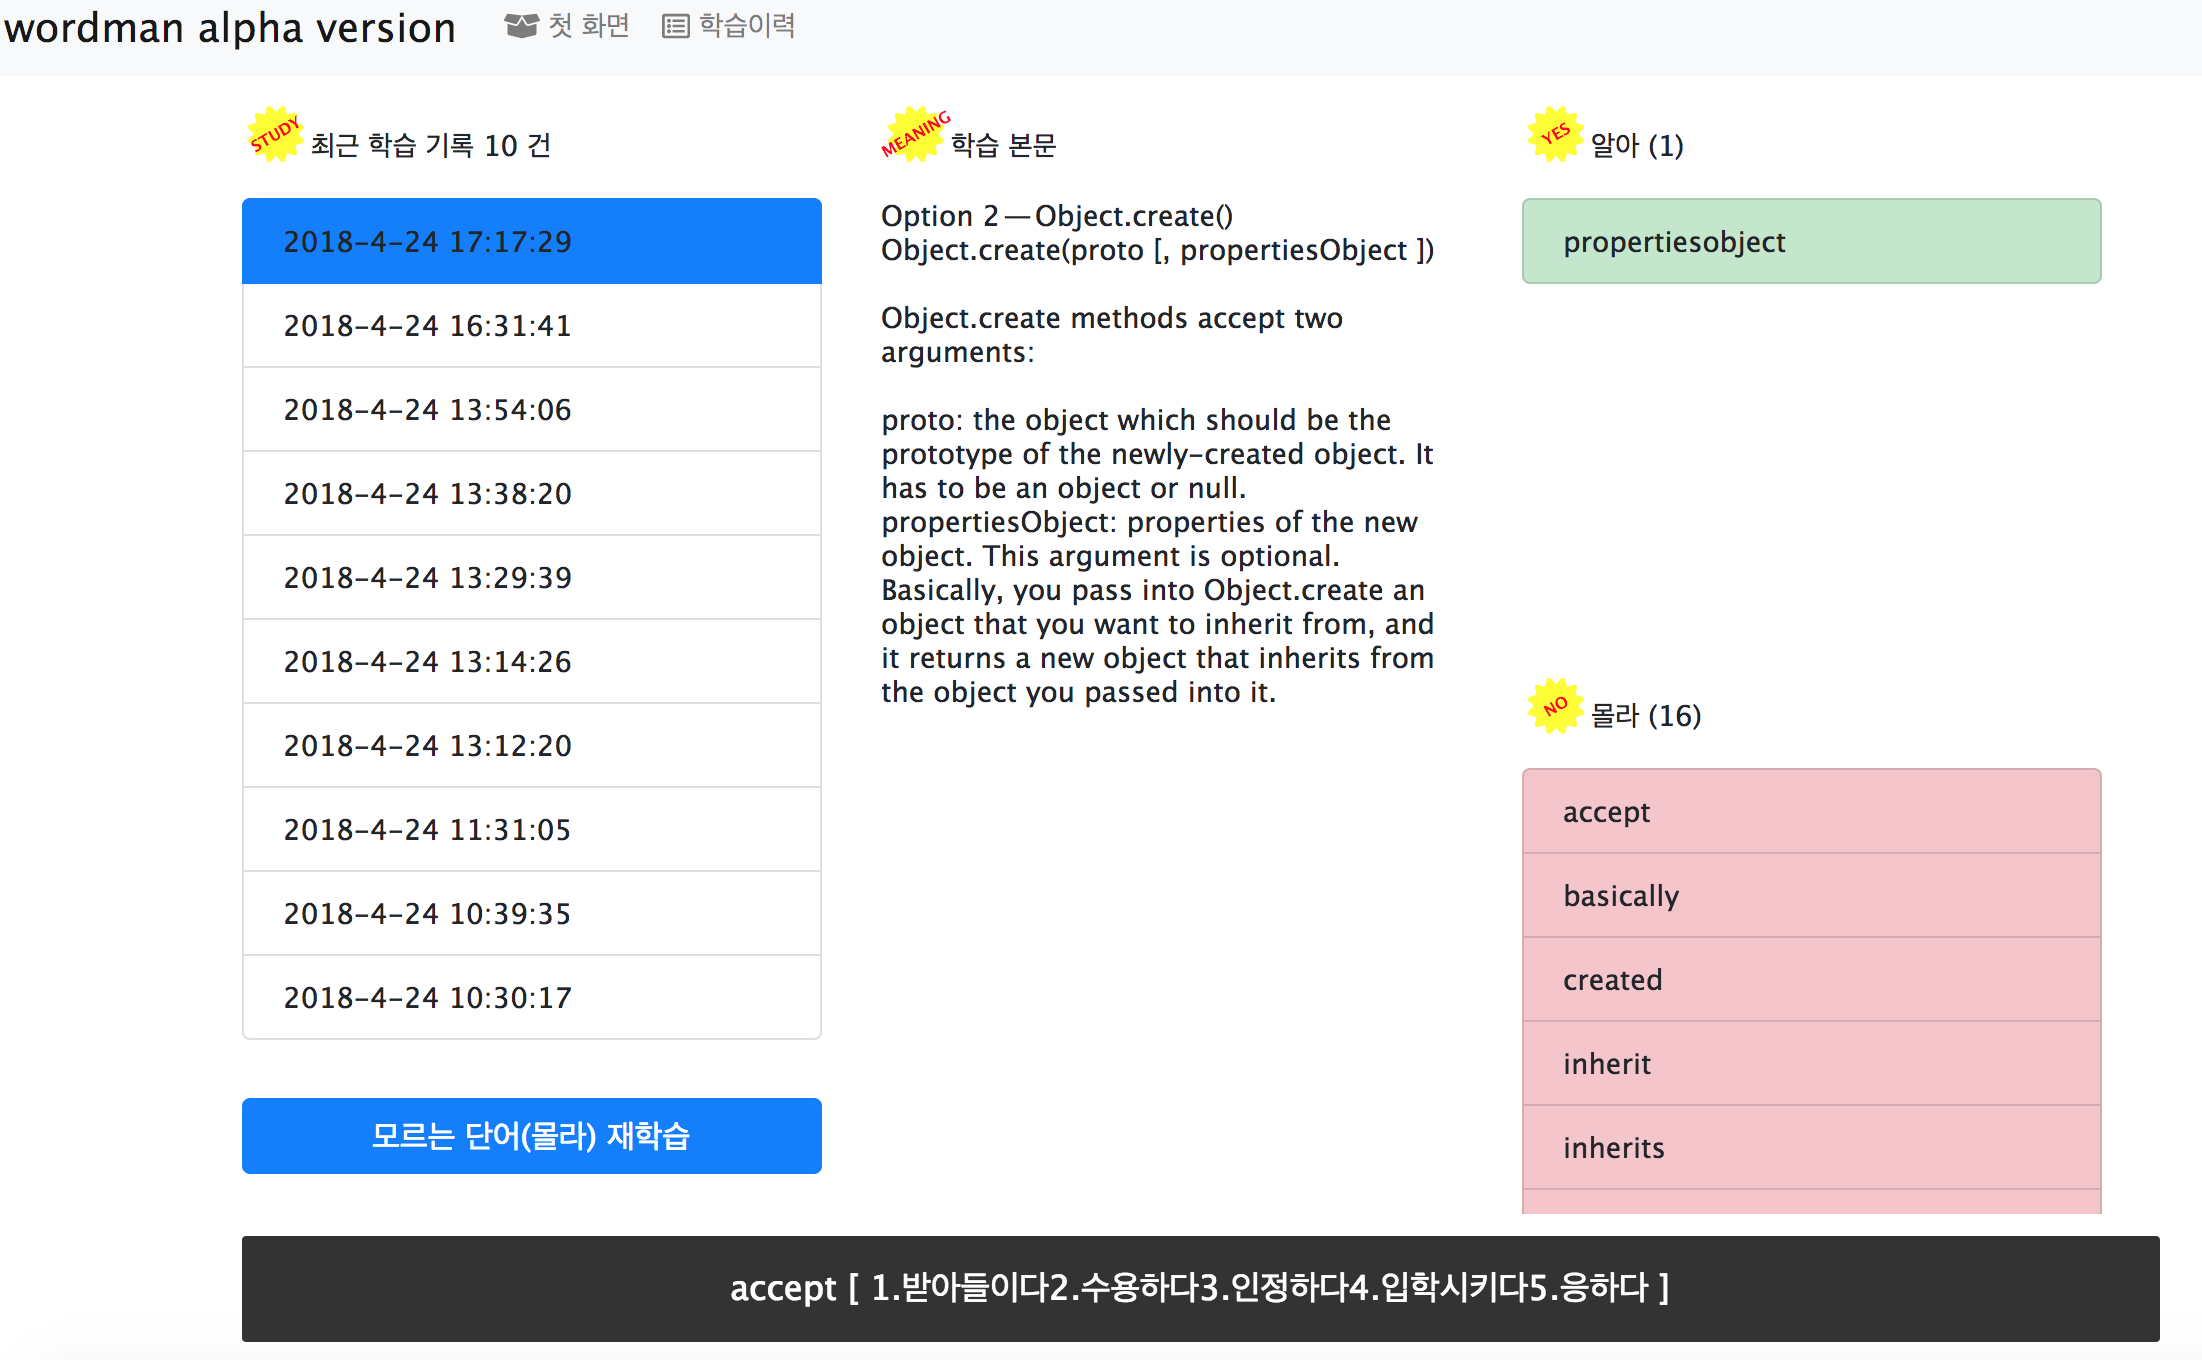Image resolution: width=2202 pixels, height=1360 pixels.
Task: Select the record 2018-4-24 13:29:39
Action: click(x=532, y=577)
